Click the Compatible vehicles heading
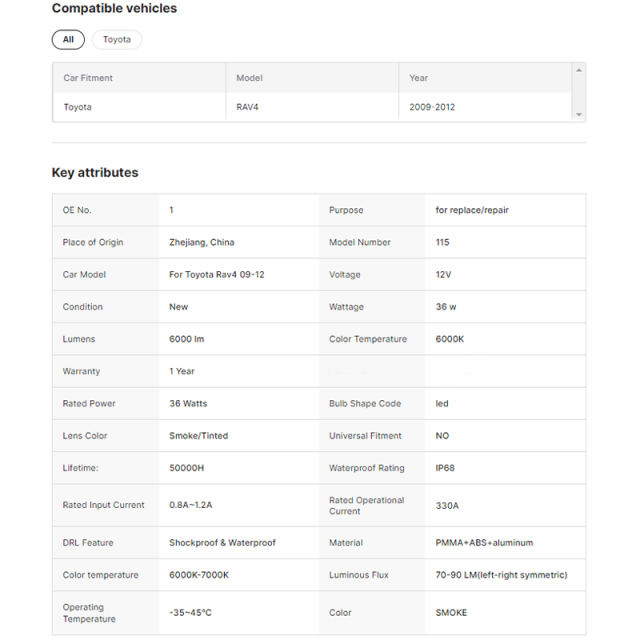This screenshot has height=640, width=640. click(114, 9)
